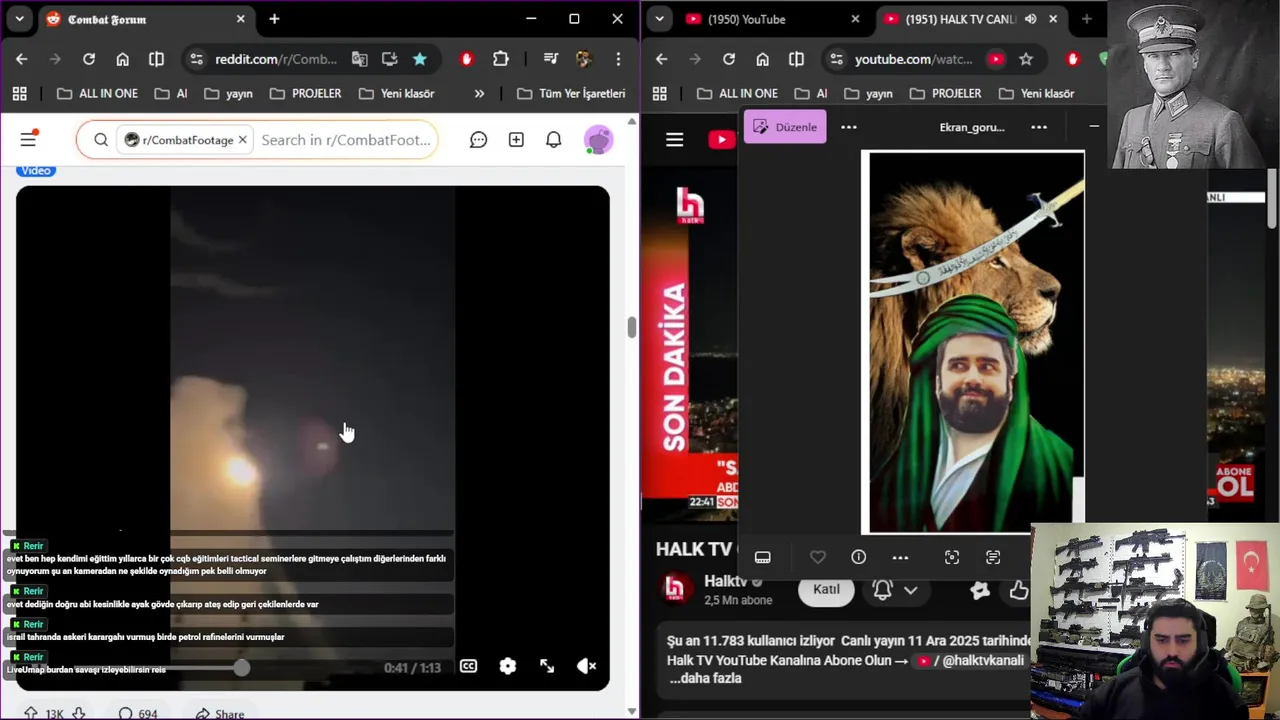Open apps grid in left bookmarks bar

[x=19, y=93]
